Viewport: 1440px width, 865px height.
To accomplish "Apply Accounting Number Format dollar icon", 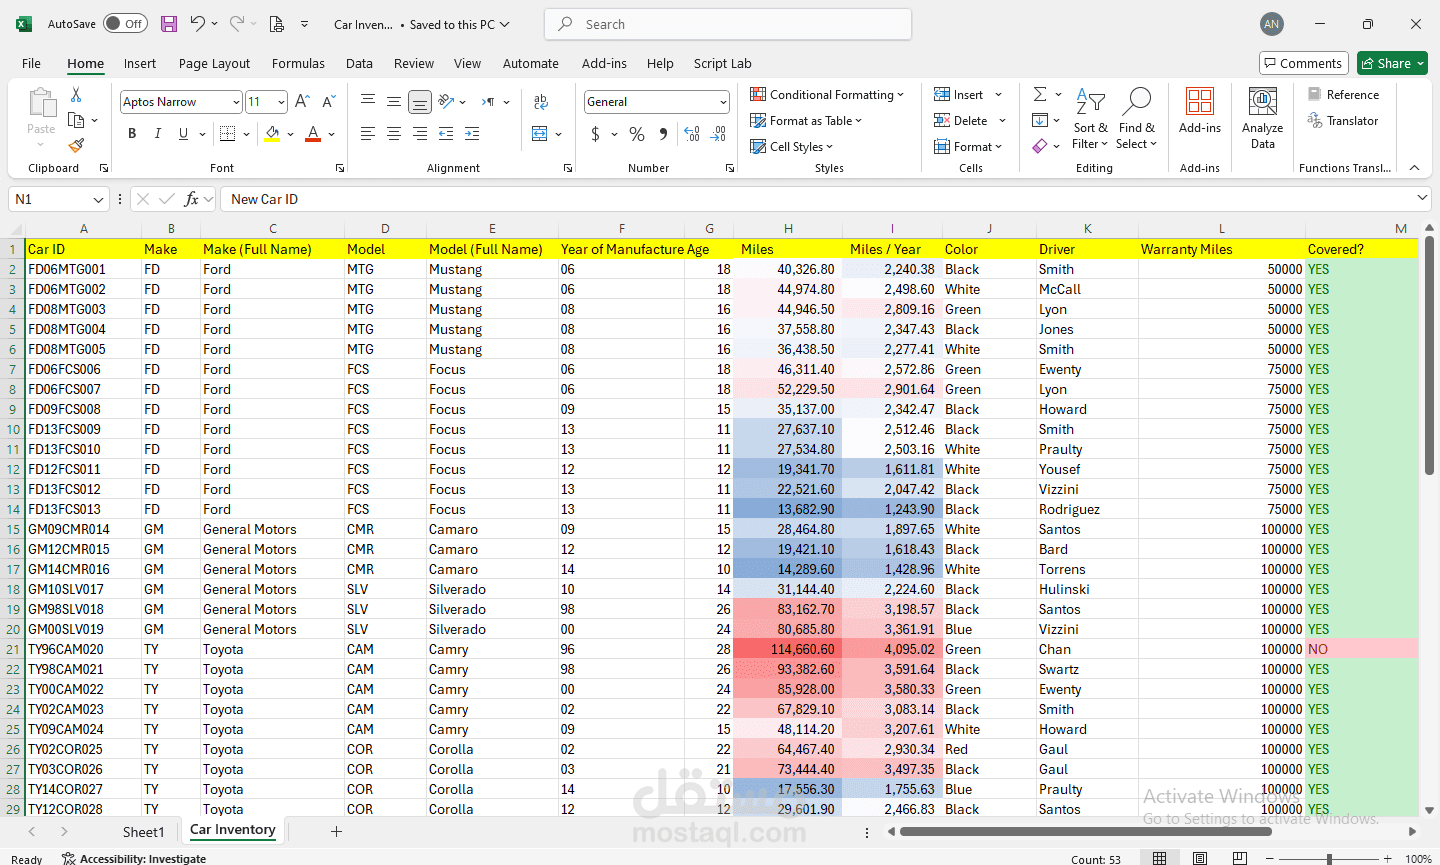I will [x=595, y=134].
